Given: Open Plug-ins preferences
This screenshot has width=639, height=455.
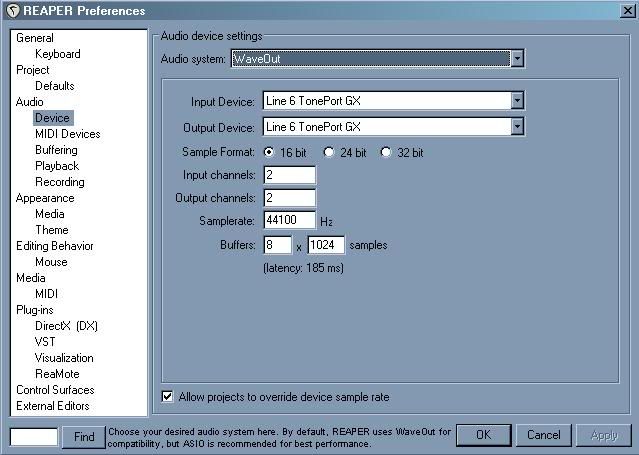Looking at the screenshot, I should pyautogui.click(x=35, y=310).
